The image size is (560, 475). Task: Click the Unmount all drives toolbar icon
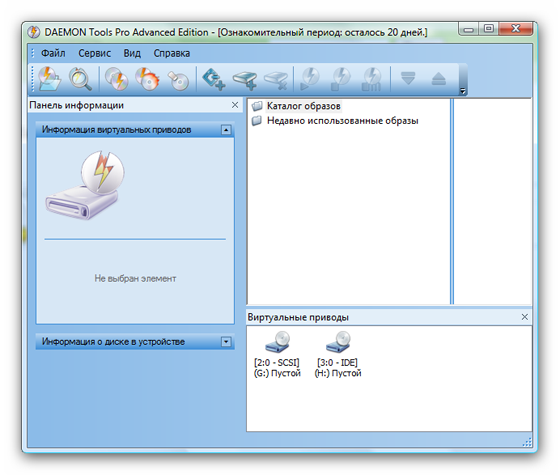coord(371,79)
